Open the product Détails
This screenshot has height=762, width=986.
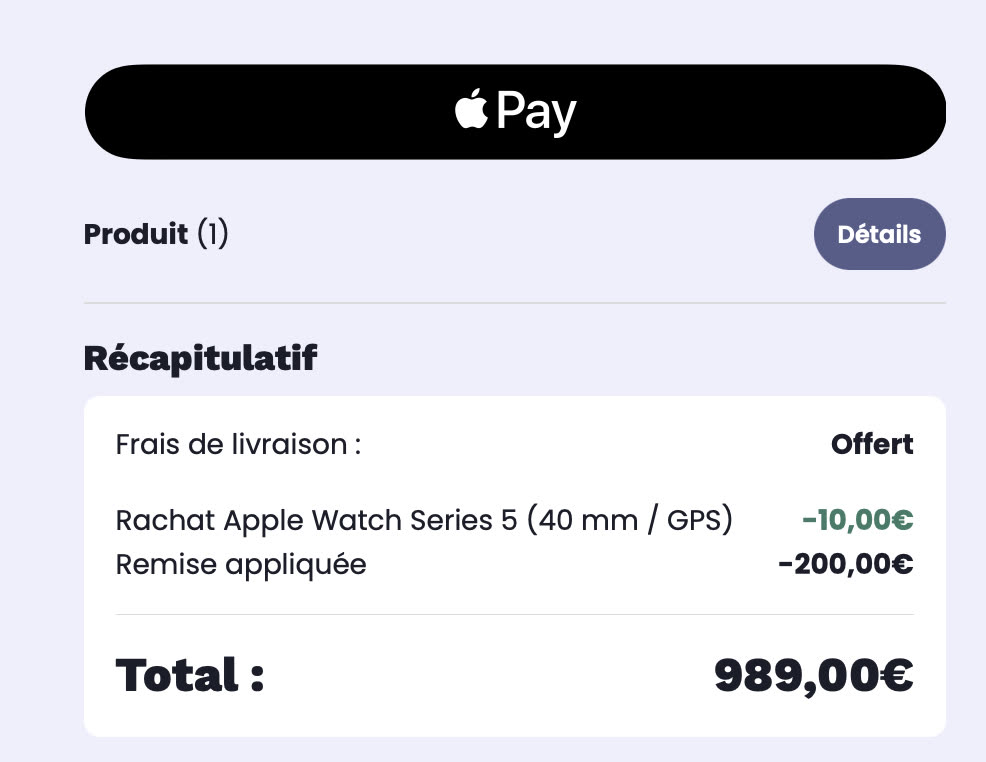879,234
